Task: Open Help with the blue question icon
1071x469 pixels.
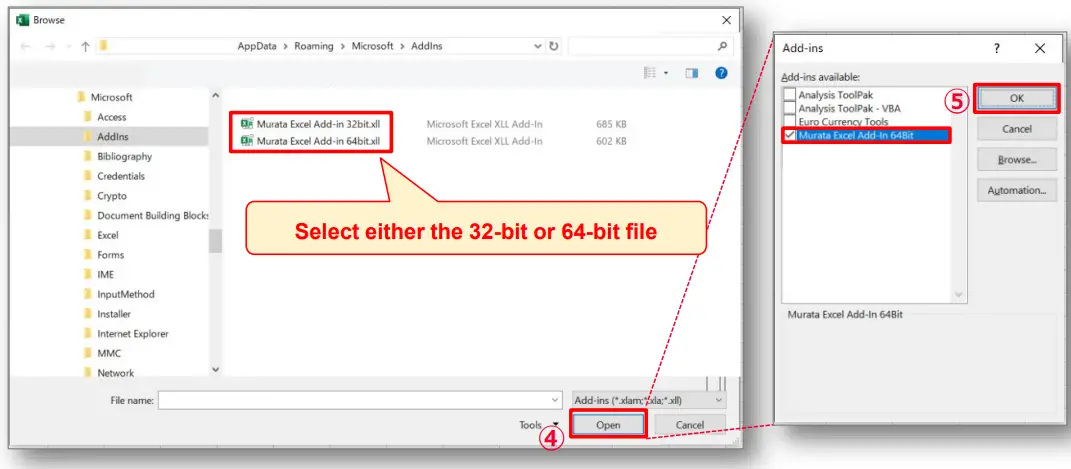Action: point(721,73)
